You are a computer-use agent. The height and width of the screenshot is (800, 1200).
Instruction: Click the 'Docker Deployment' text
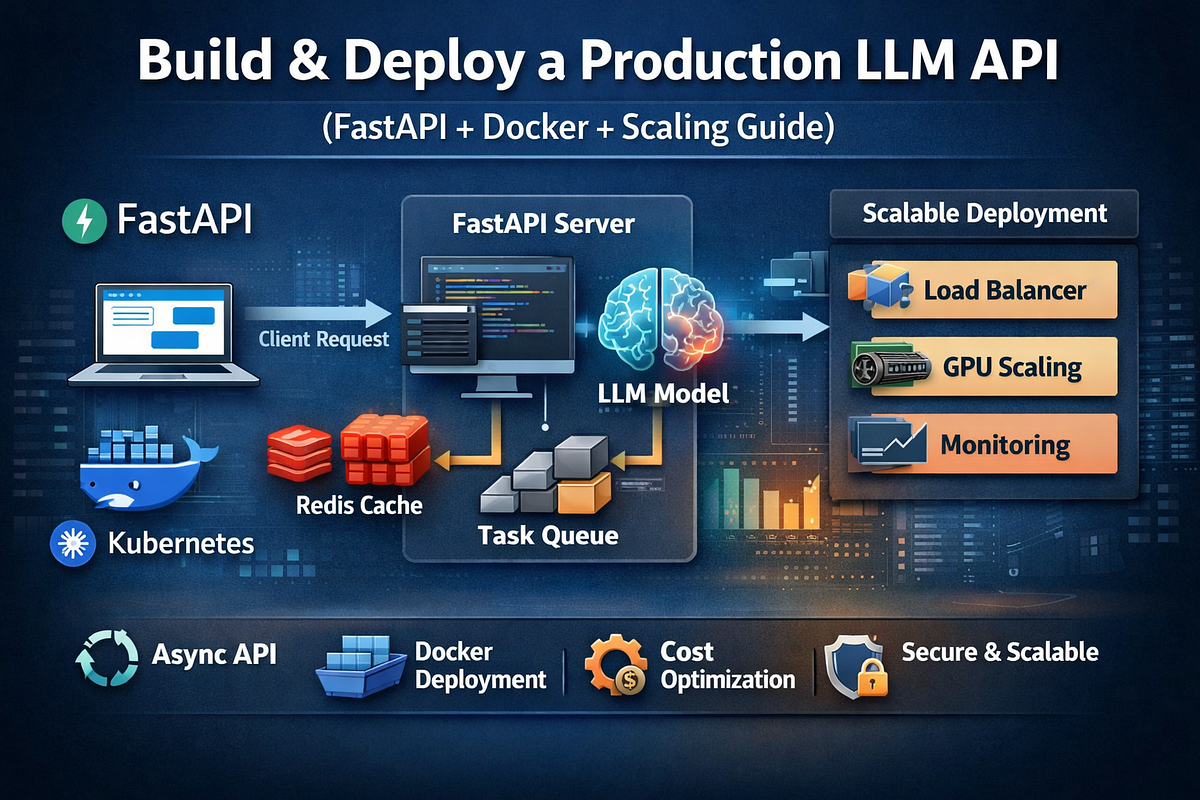coord(481,665)
